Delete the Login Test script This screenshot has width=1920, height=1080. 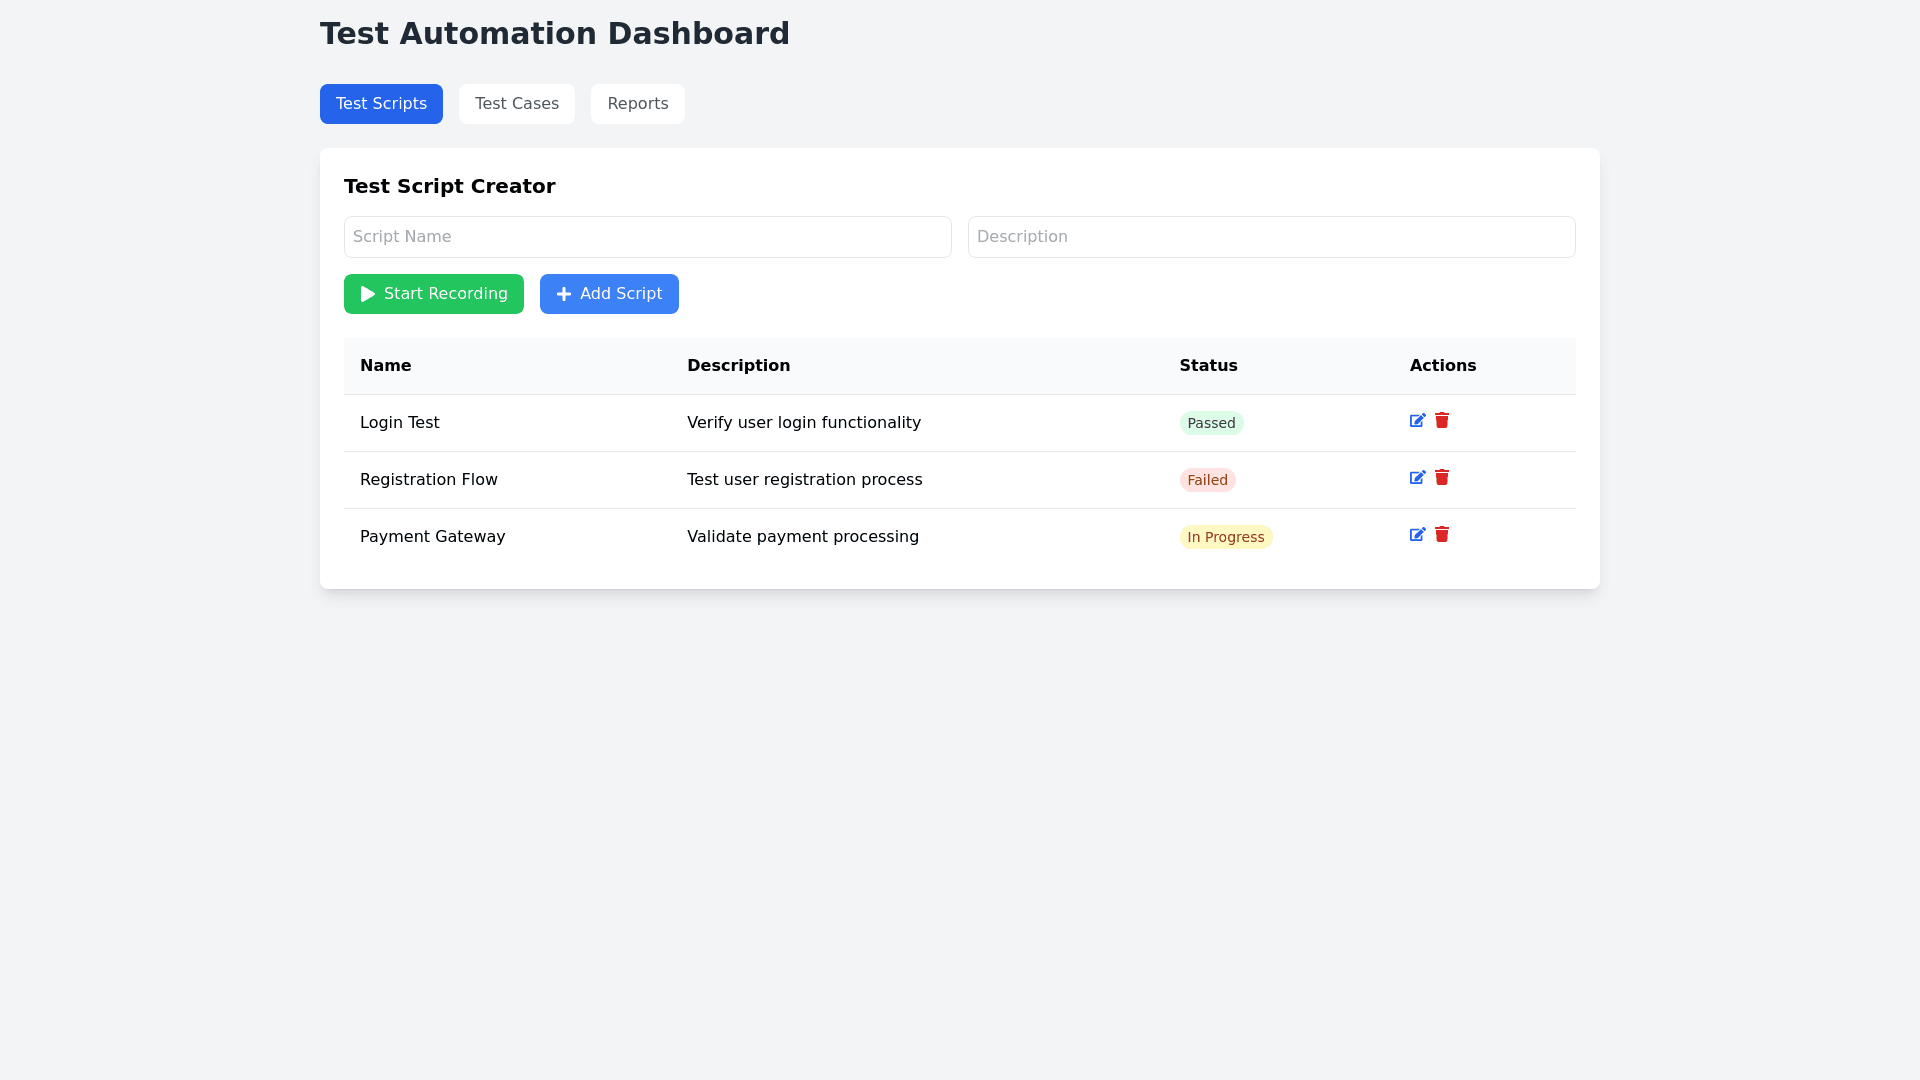(x=1442, y=420)
